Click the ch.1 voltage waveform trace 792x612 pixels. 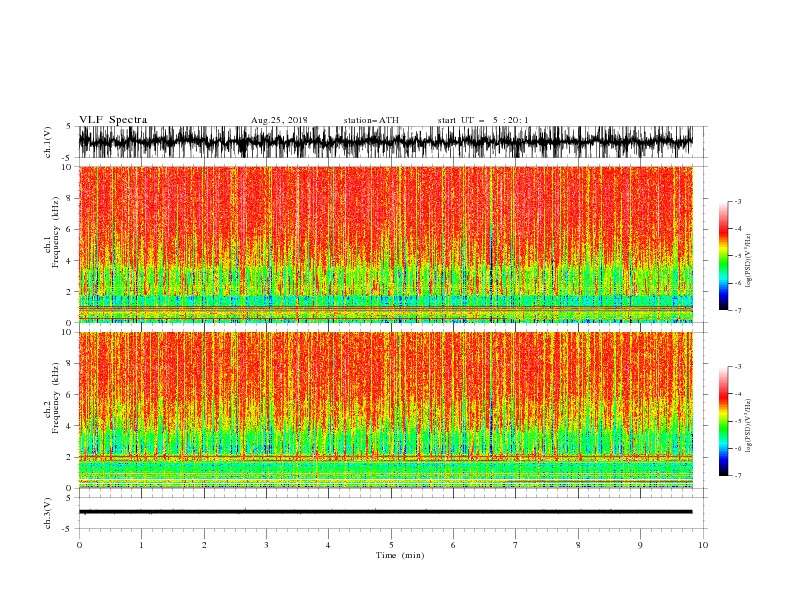[x=385, y=142]
